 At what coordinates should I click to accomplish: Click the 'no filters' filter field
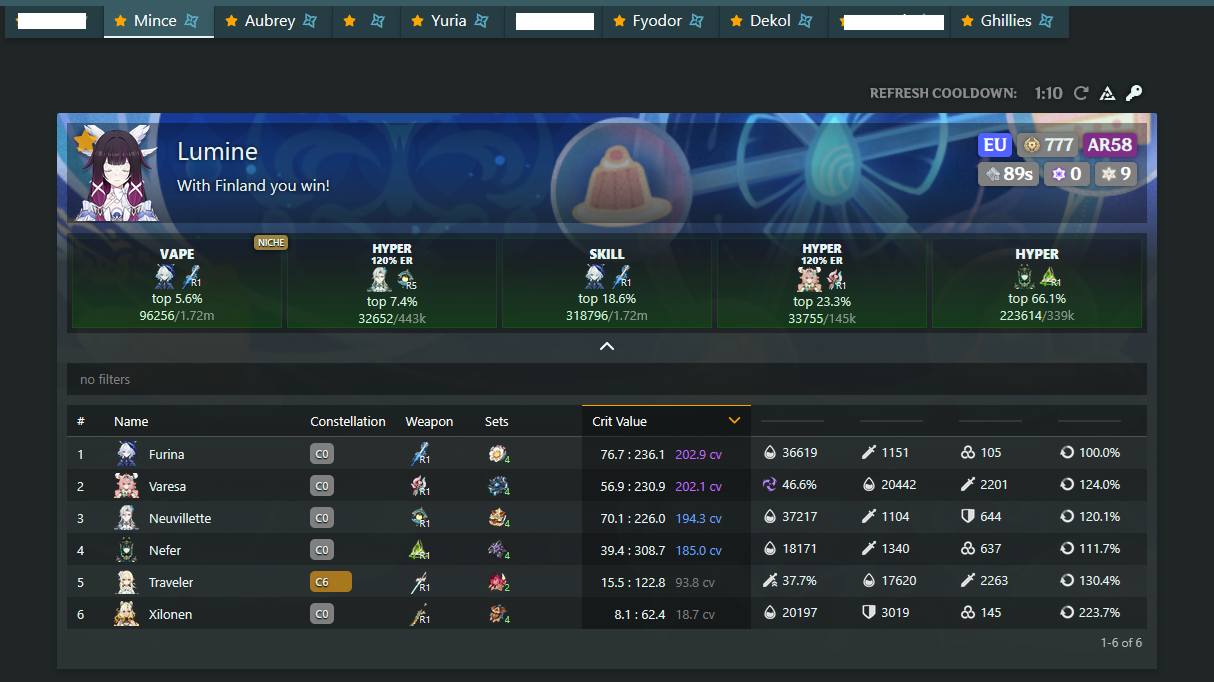tap(607, 379)
